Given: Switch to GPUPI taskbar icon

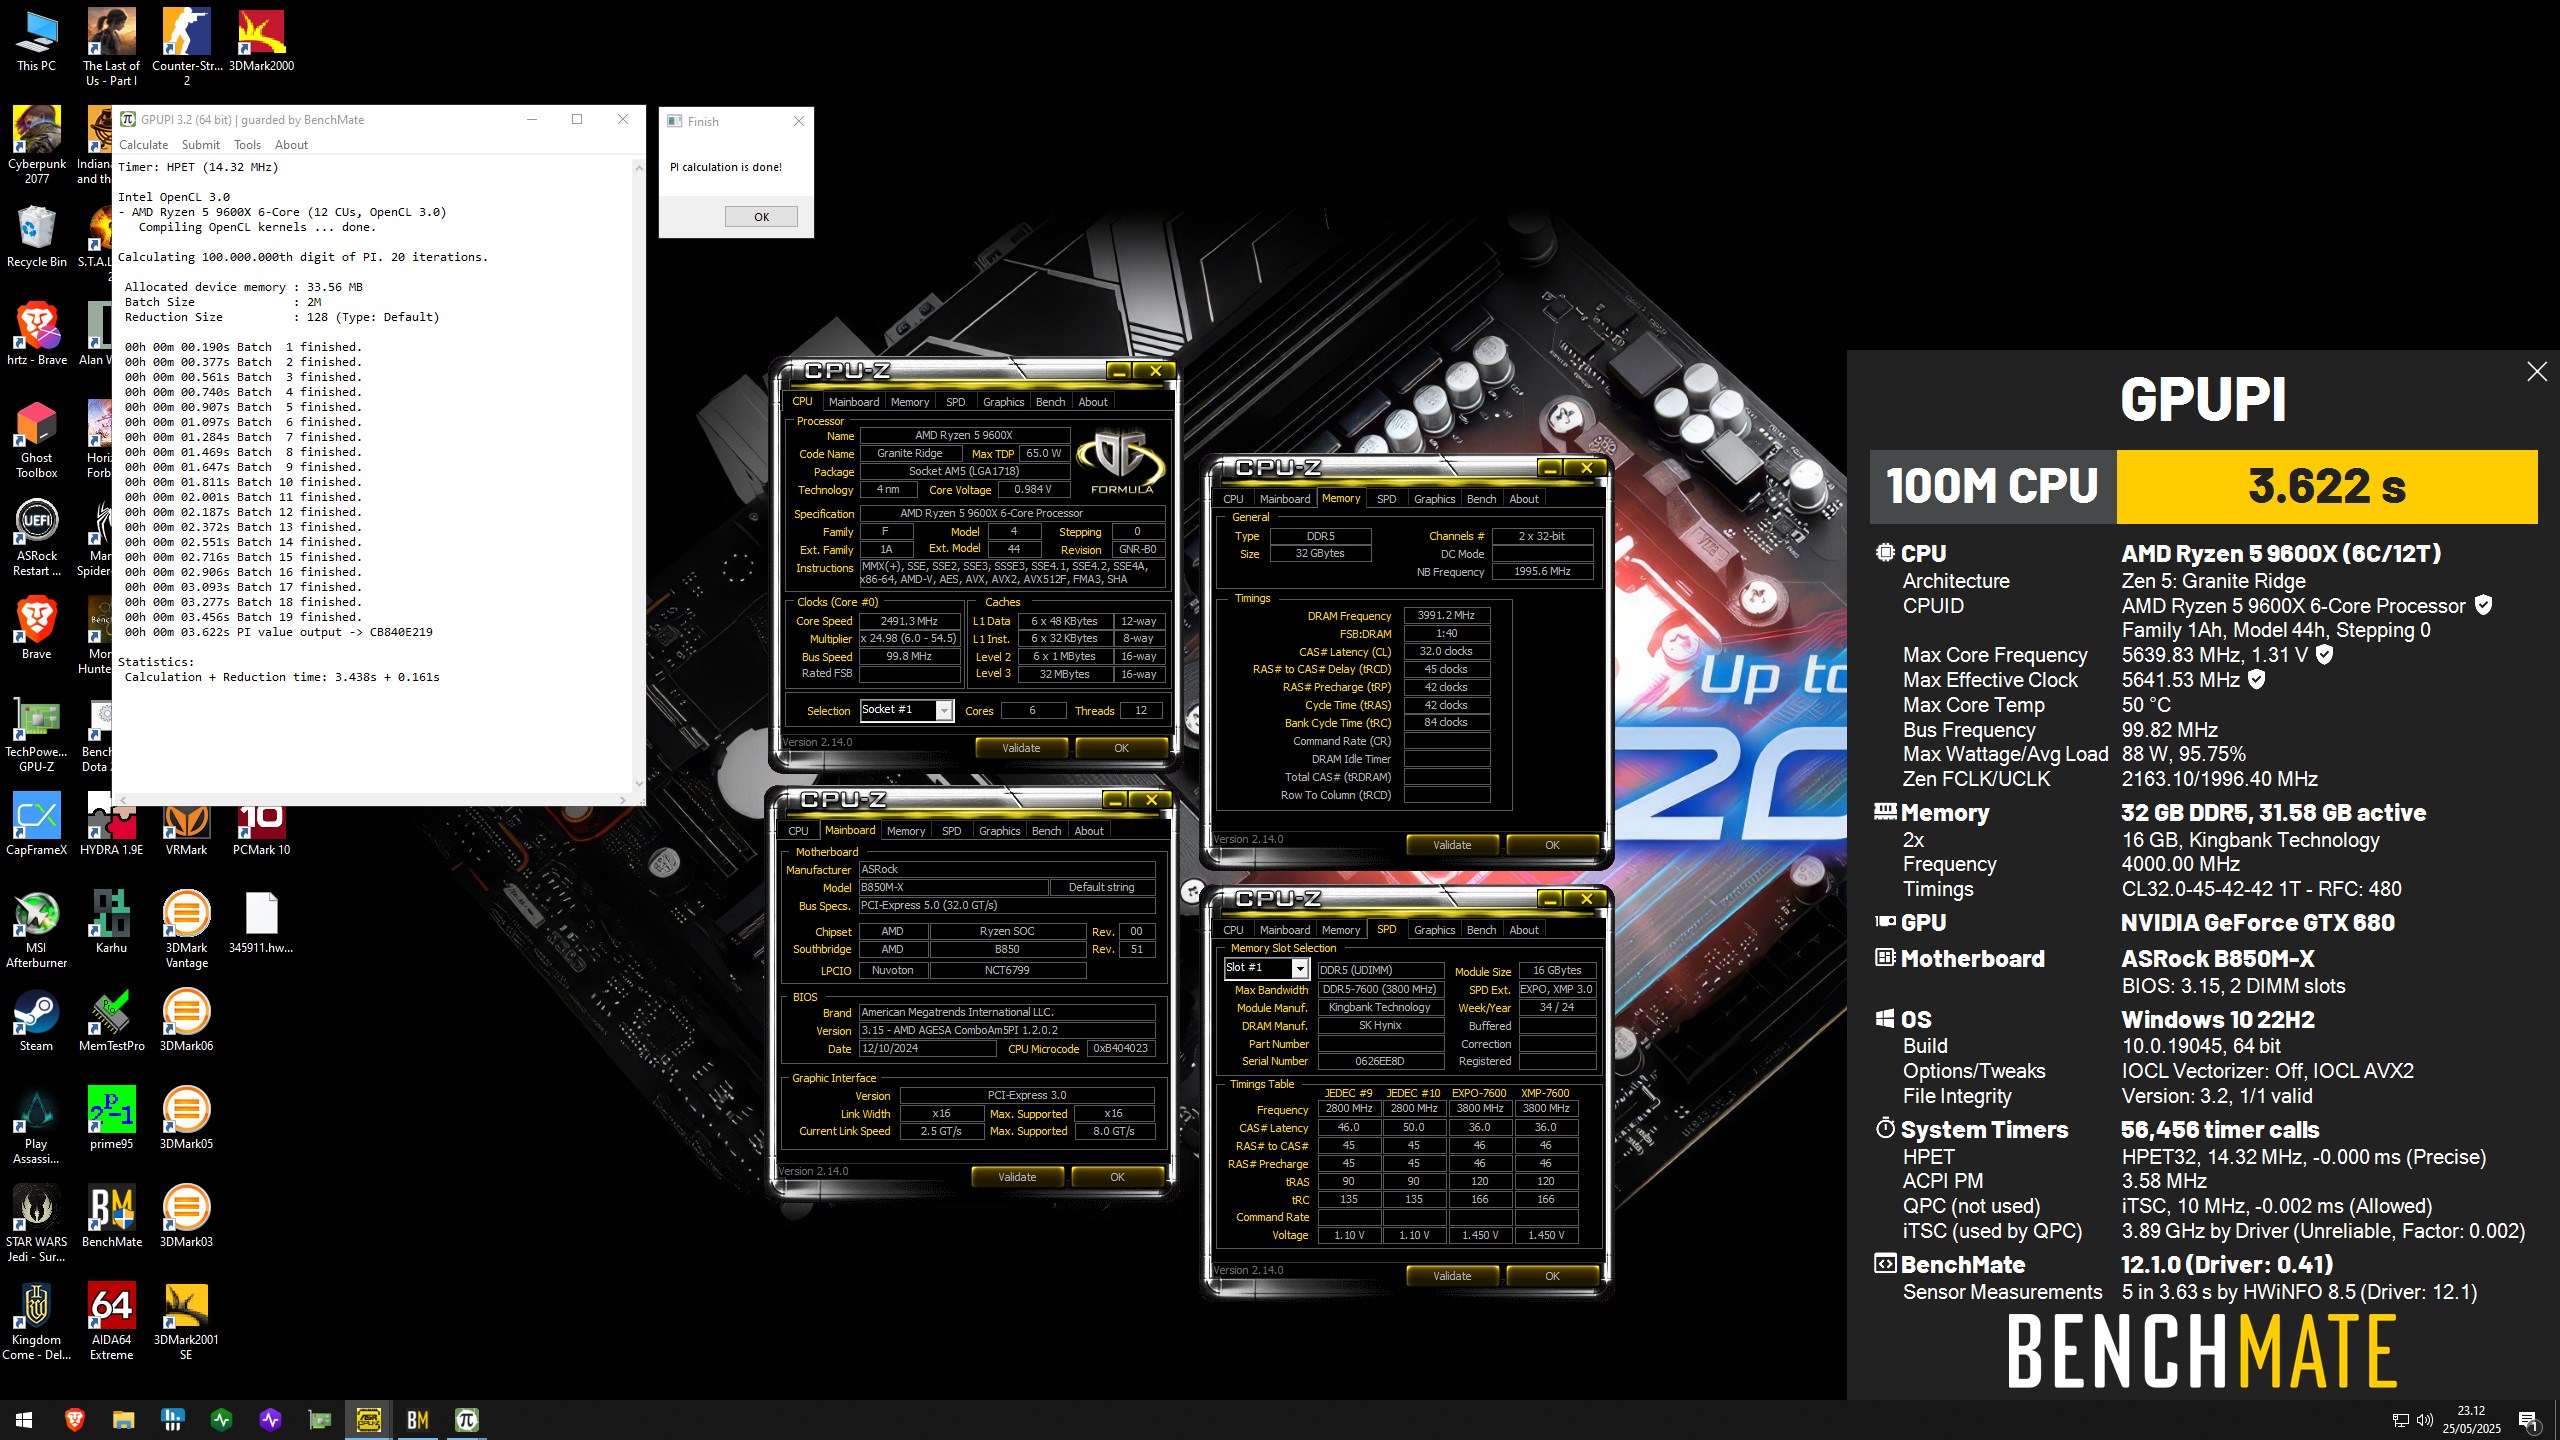Looking at the screenshot, I should [x=467, y=1420].
